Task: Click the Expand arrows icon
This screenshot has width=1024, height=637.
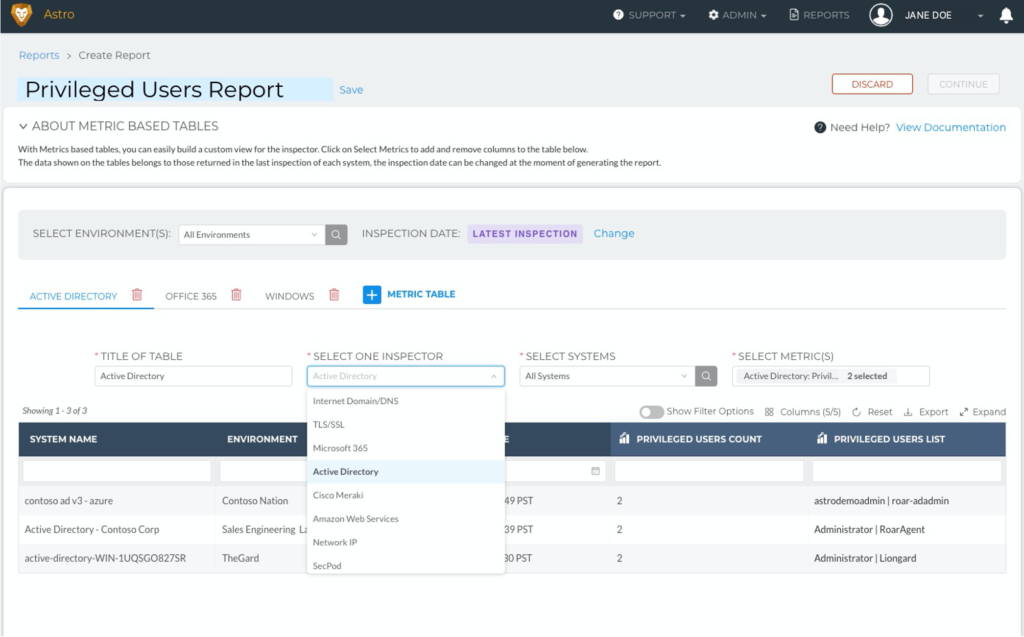Action: tap(963, 412)
